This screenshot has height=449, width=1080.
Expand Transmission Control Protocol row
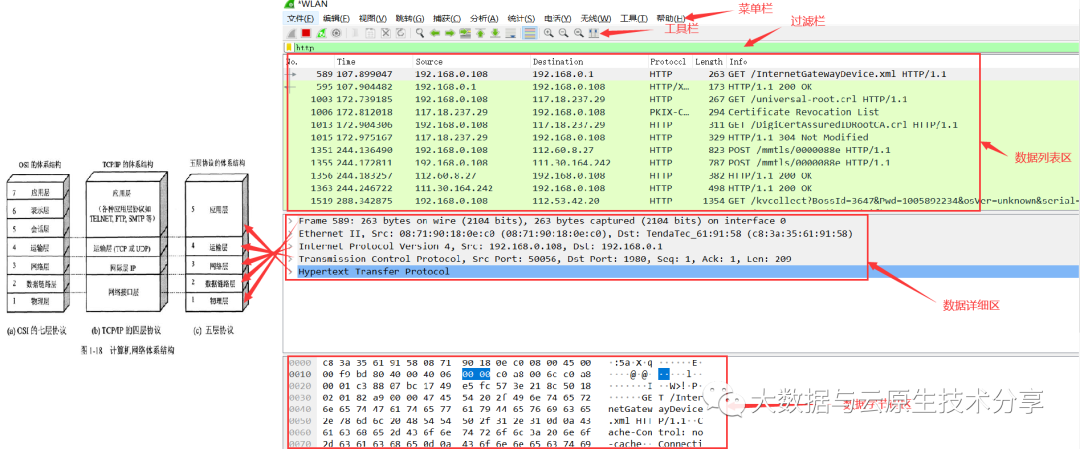pos(291,258)
